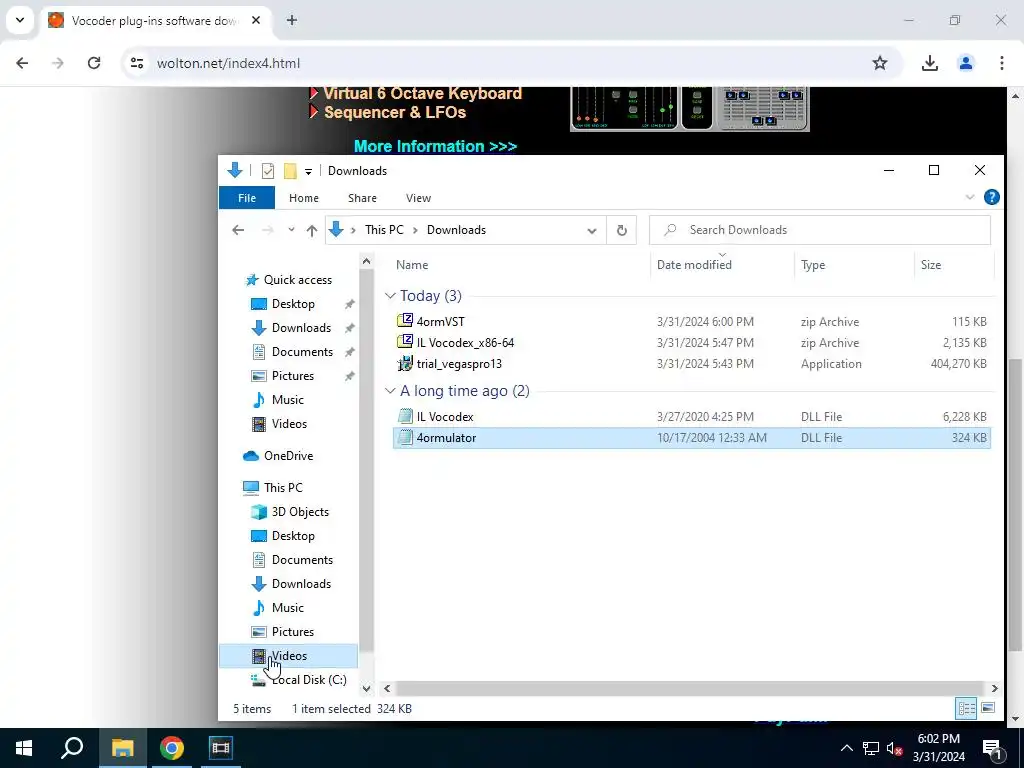
Task: Open the muted volume tray icon
Action: (894, 748)
